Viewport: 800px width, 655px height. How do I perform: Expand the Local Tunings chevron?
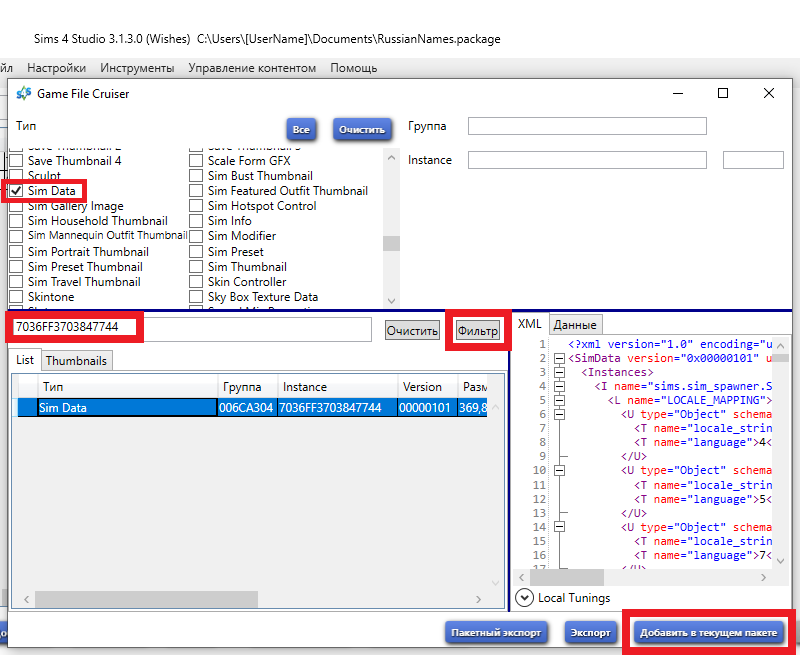[x=524, y=597]
